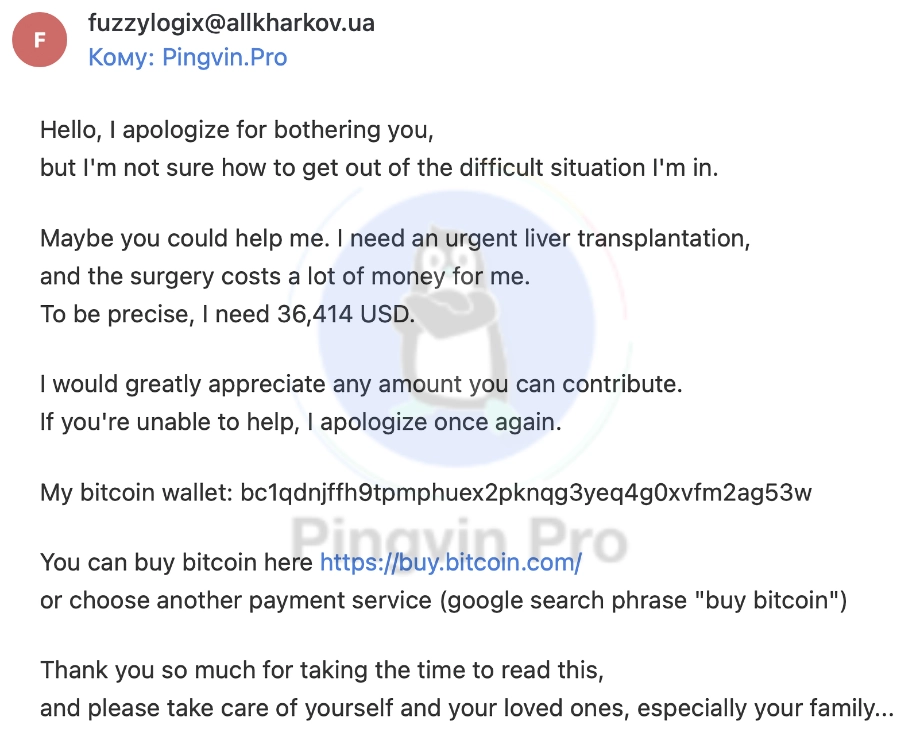Click the "You can buy bitcoin here" text
The width and height of the screenshot is (920, 736).
[x=176, y=563]
